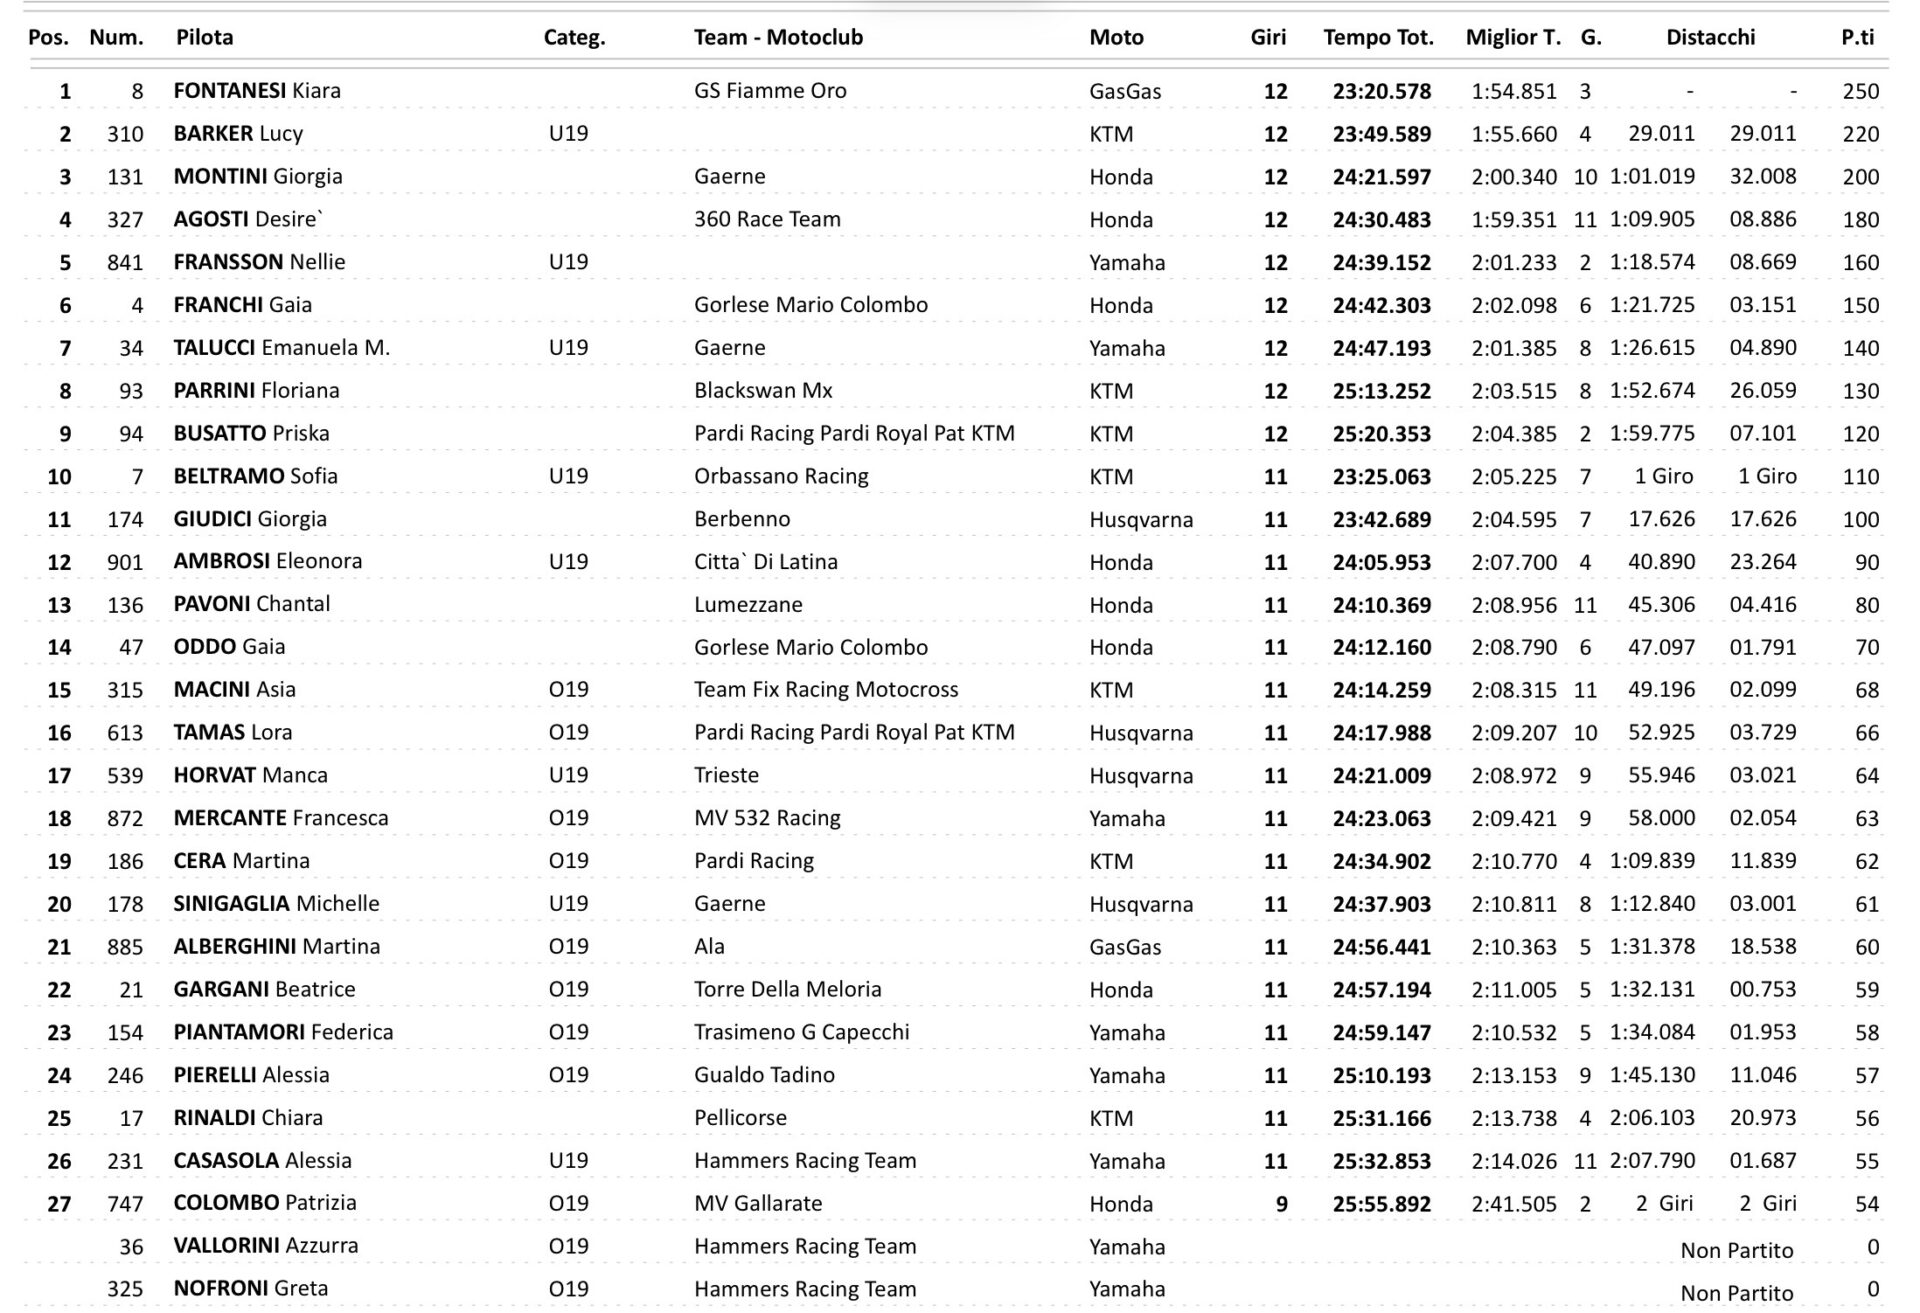Click Non Partito for VALLORINI Azzurra
1920x1313 pixels.
coord(1736,1251)
